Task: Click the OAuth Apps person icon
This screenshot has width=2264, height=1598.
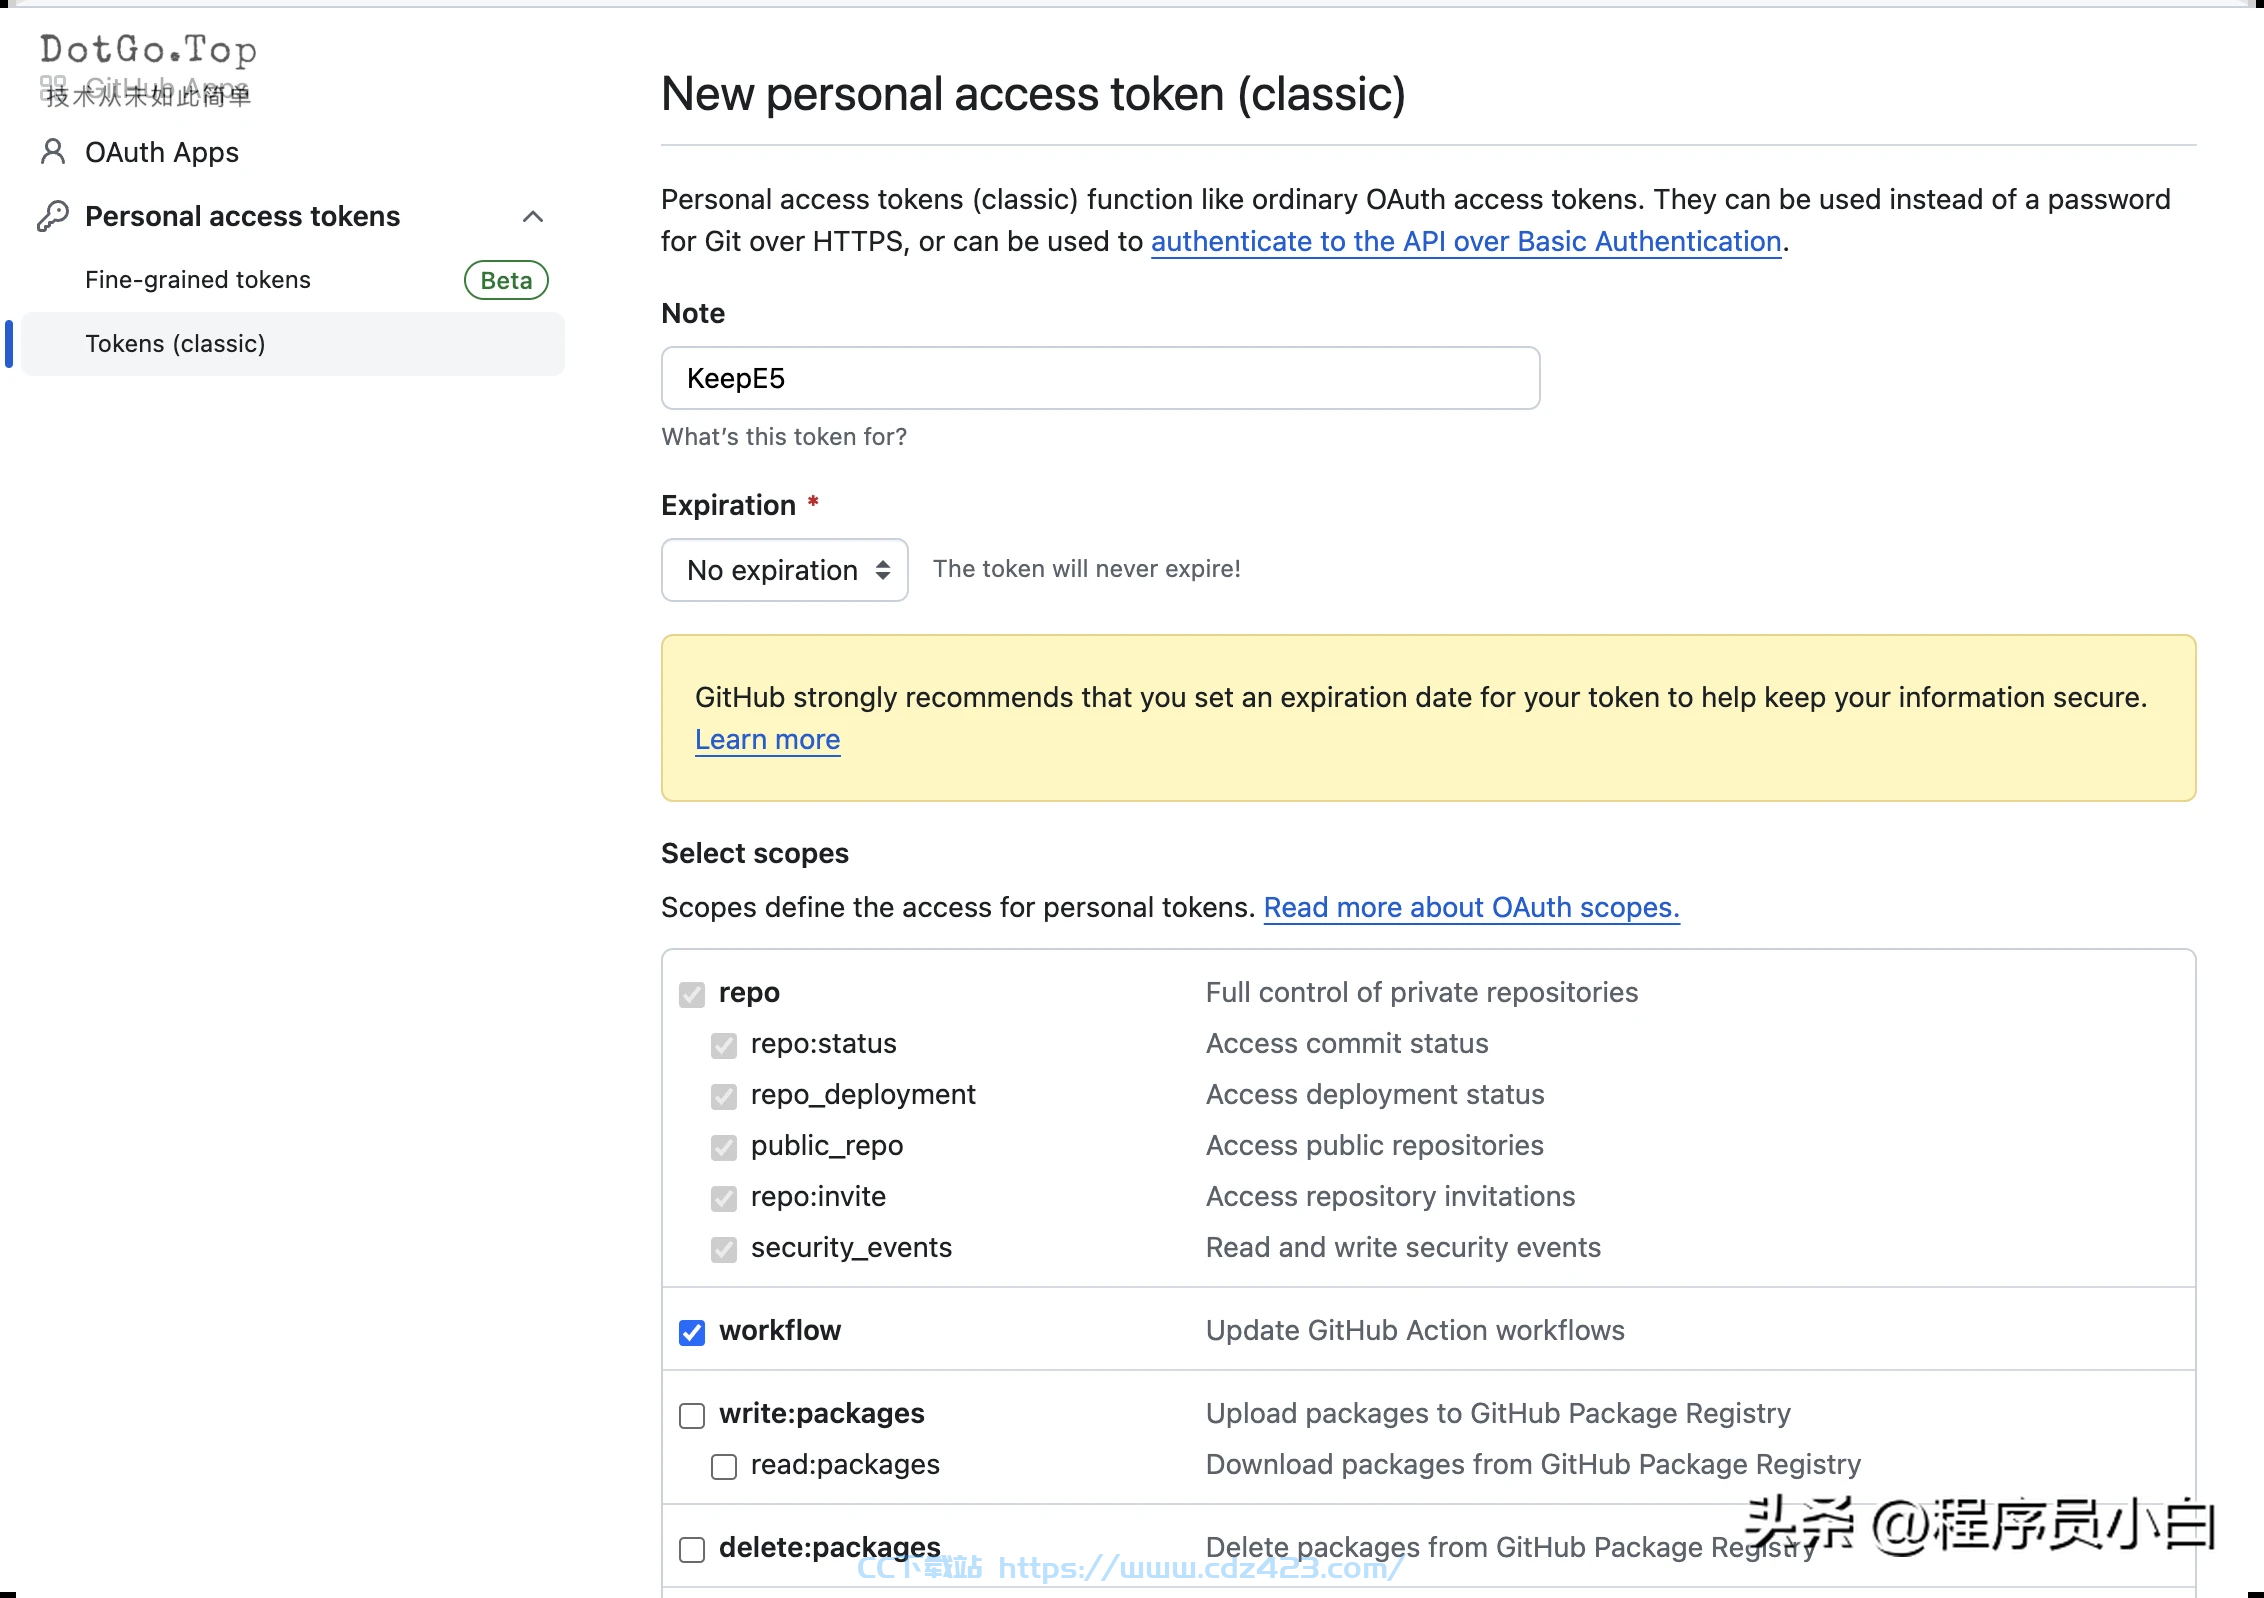Action: tap(53, 152)
